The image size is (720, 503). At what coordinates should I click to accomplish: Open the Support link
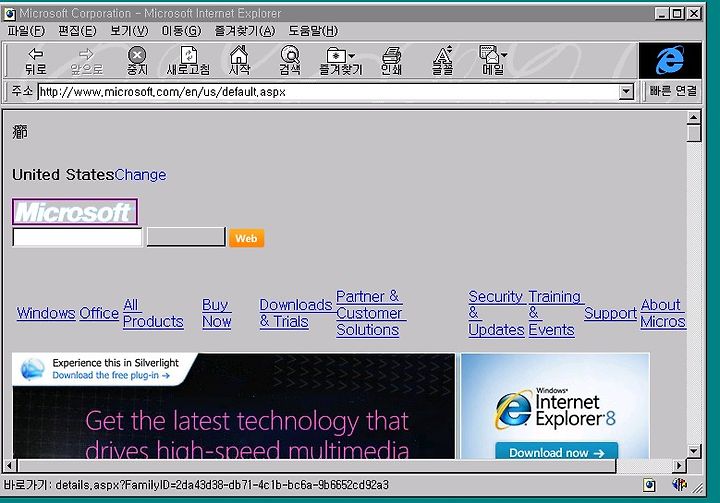pos(610,313)
